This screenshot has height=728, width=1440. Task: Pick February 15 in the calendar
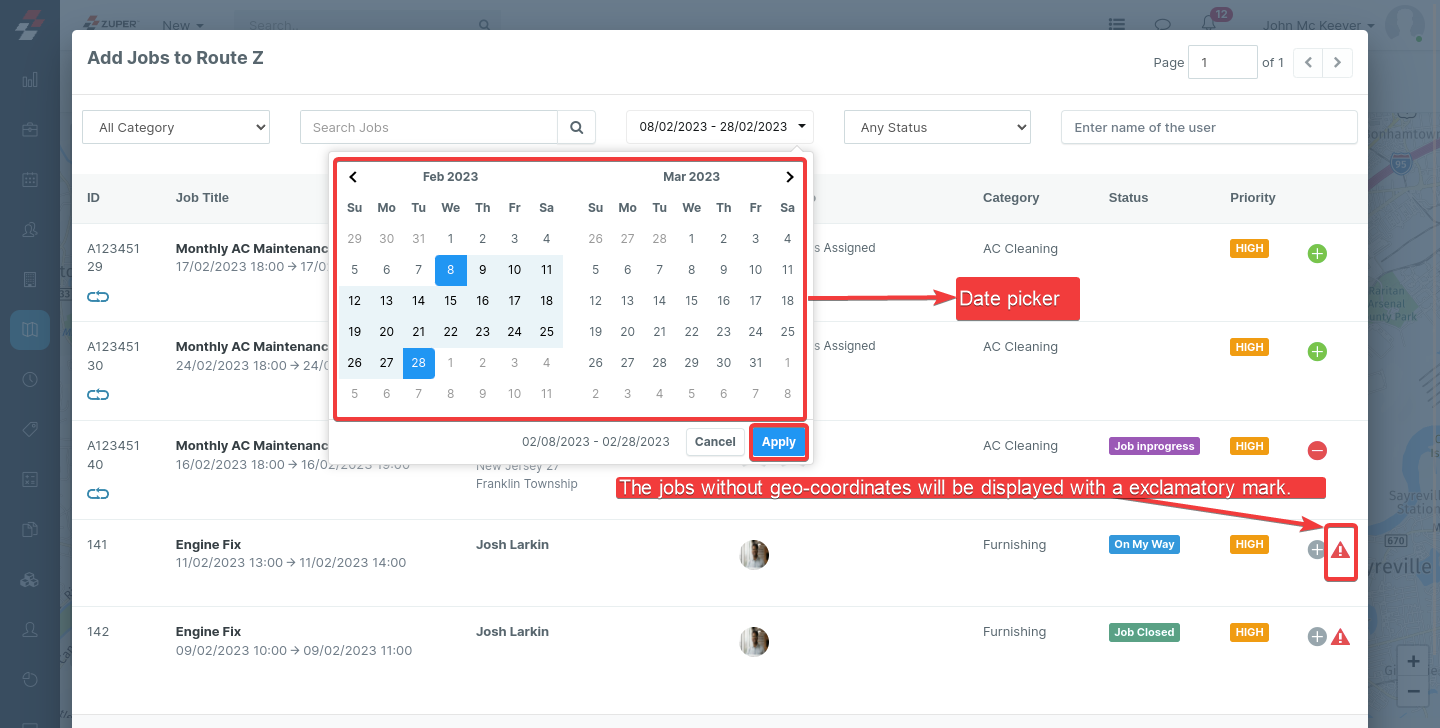[x=451, y=301]
